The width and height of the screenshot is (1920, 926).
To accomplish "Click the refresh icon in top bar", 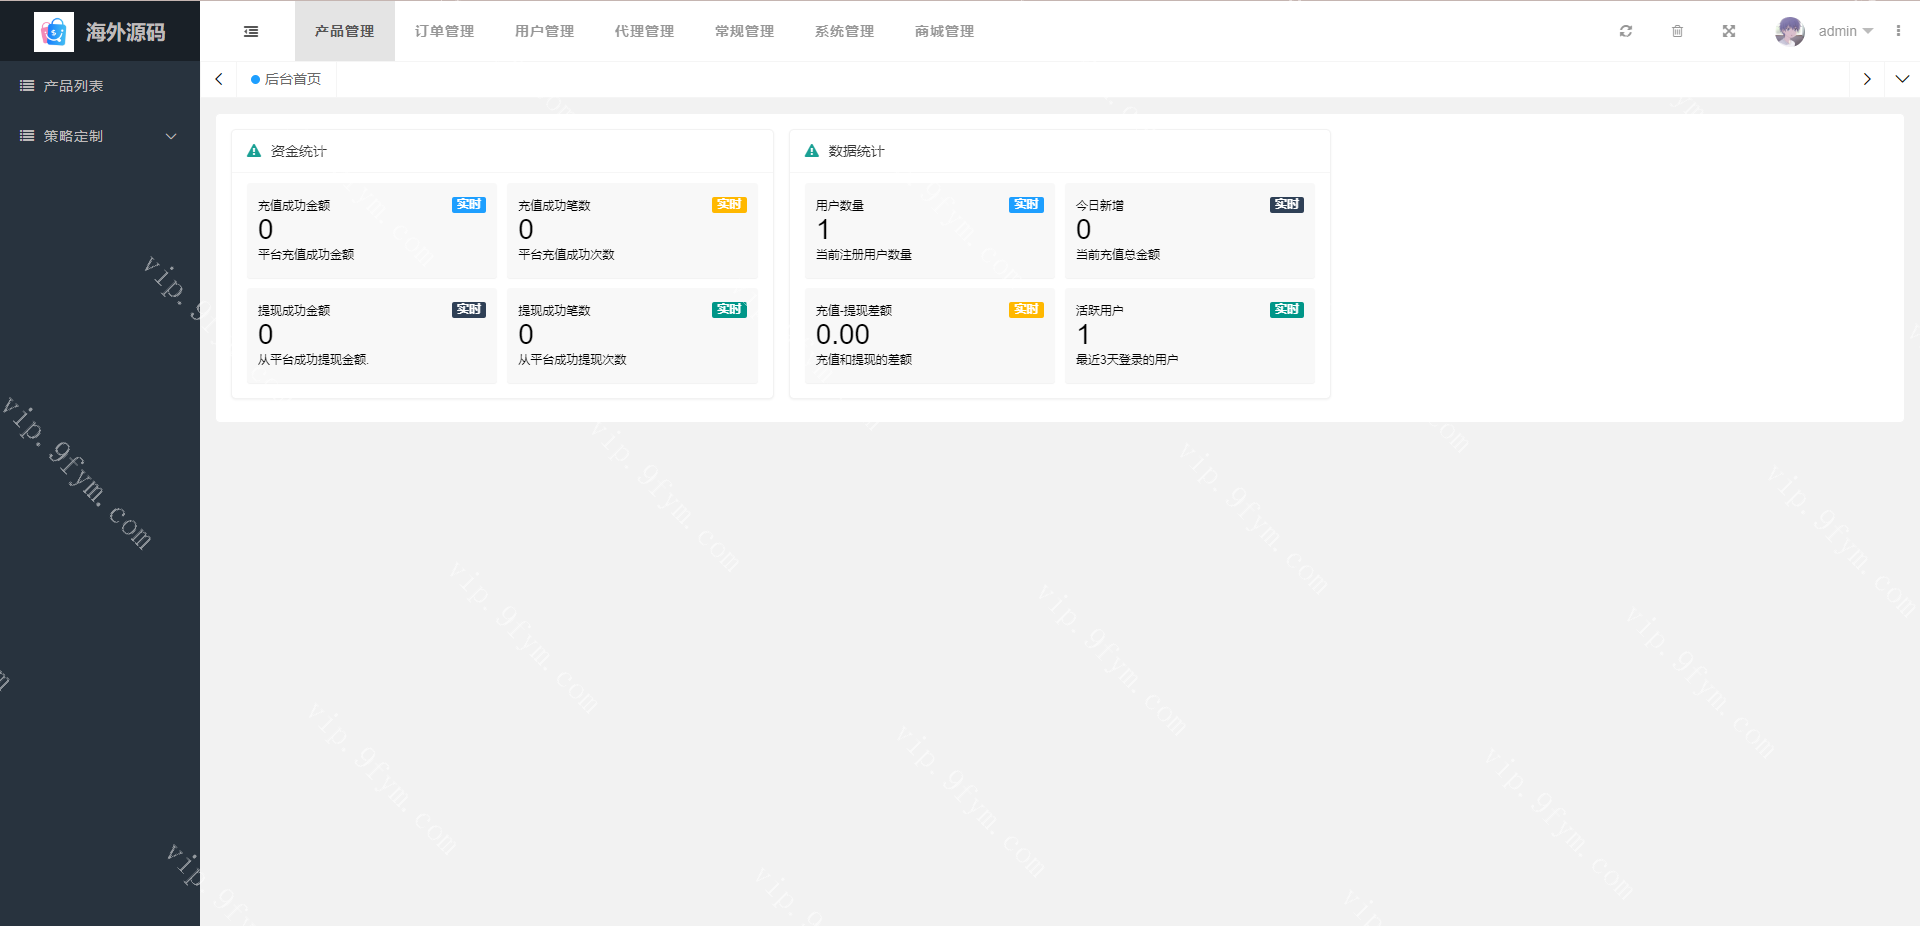I will click(x=1626, y=32).
